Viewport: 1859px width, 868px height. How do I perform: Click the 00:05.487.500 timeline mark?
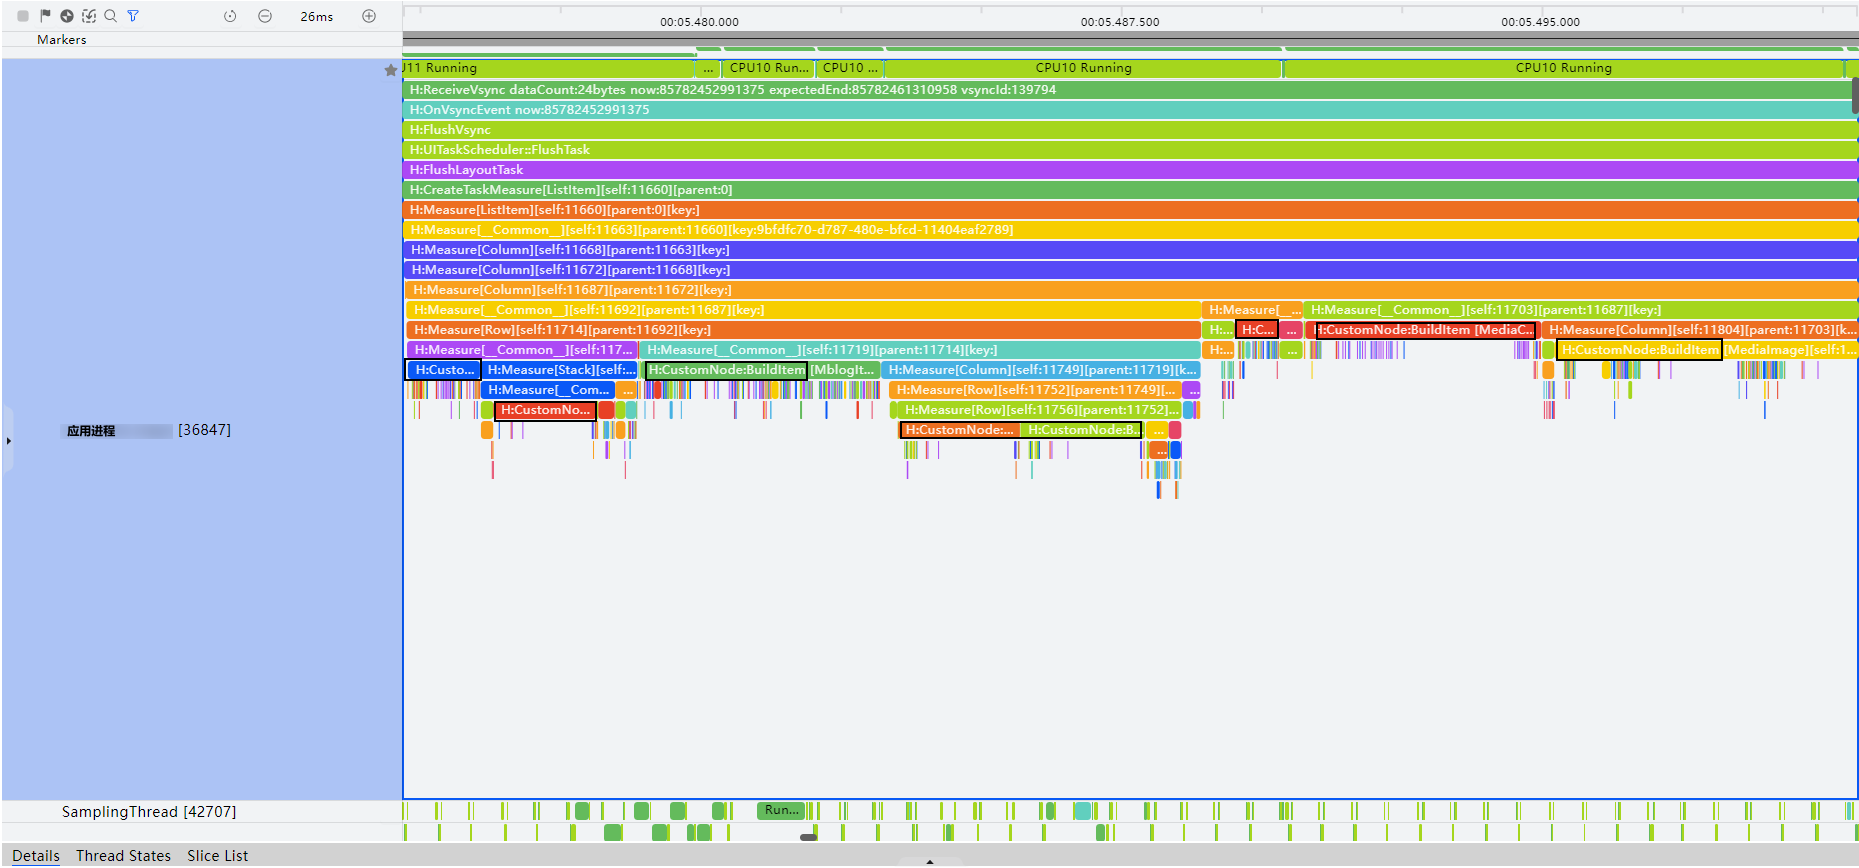[x=1120, y=22]
